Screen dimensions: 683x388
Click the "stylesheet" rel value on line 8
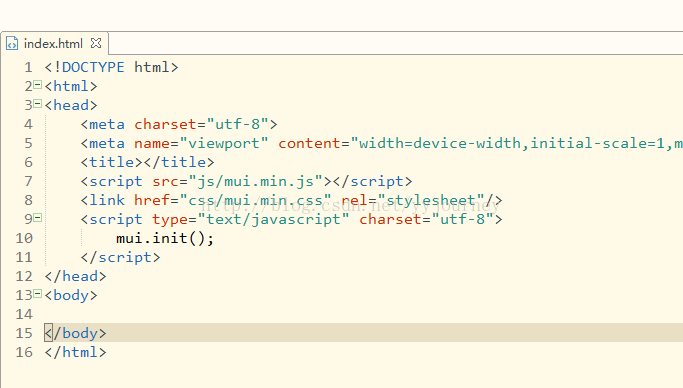pyautogui.click(x=431, y=200)
